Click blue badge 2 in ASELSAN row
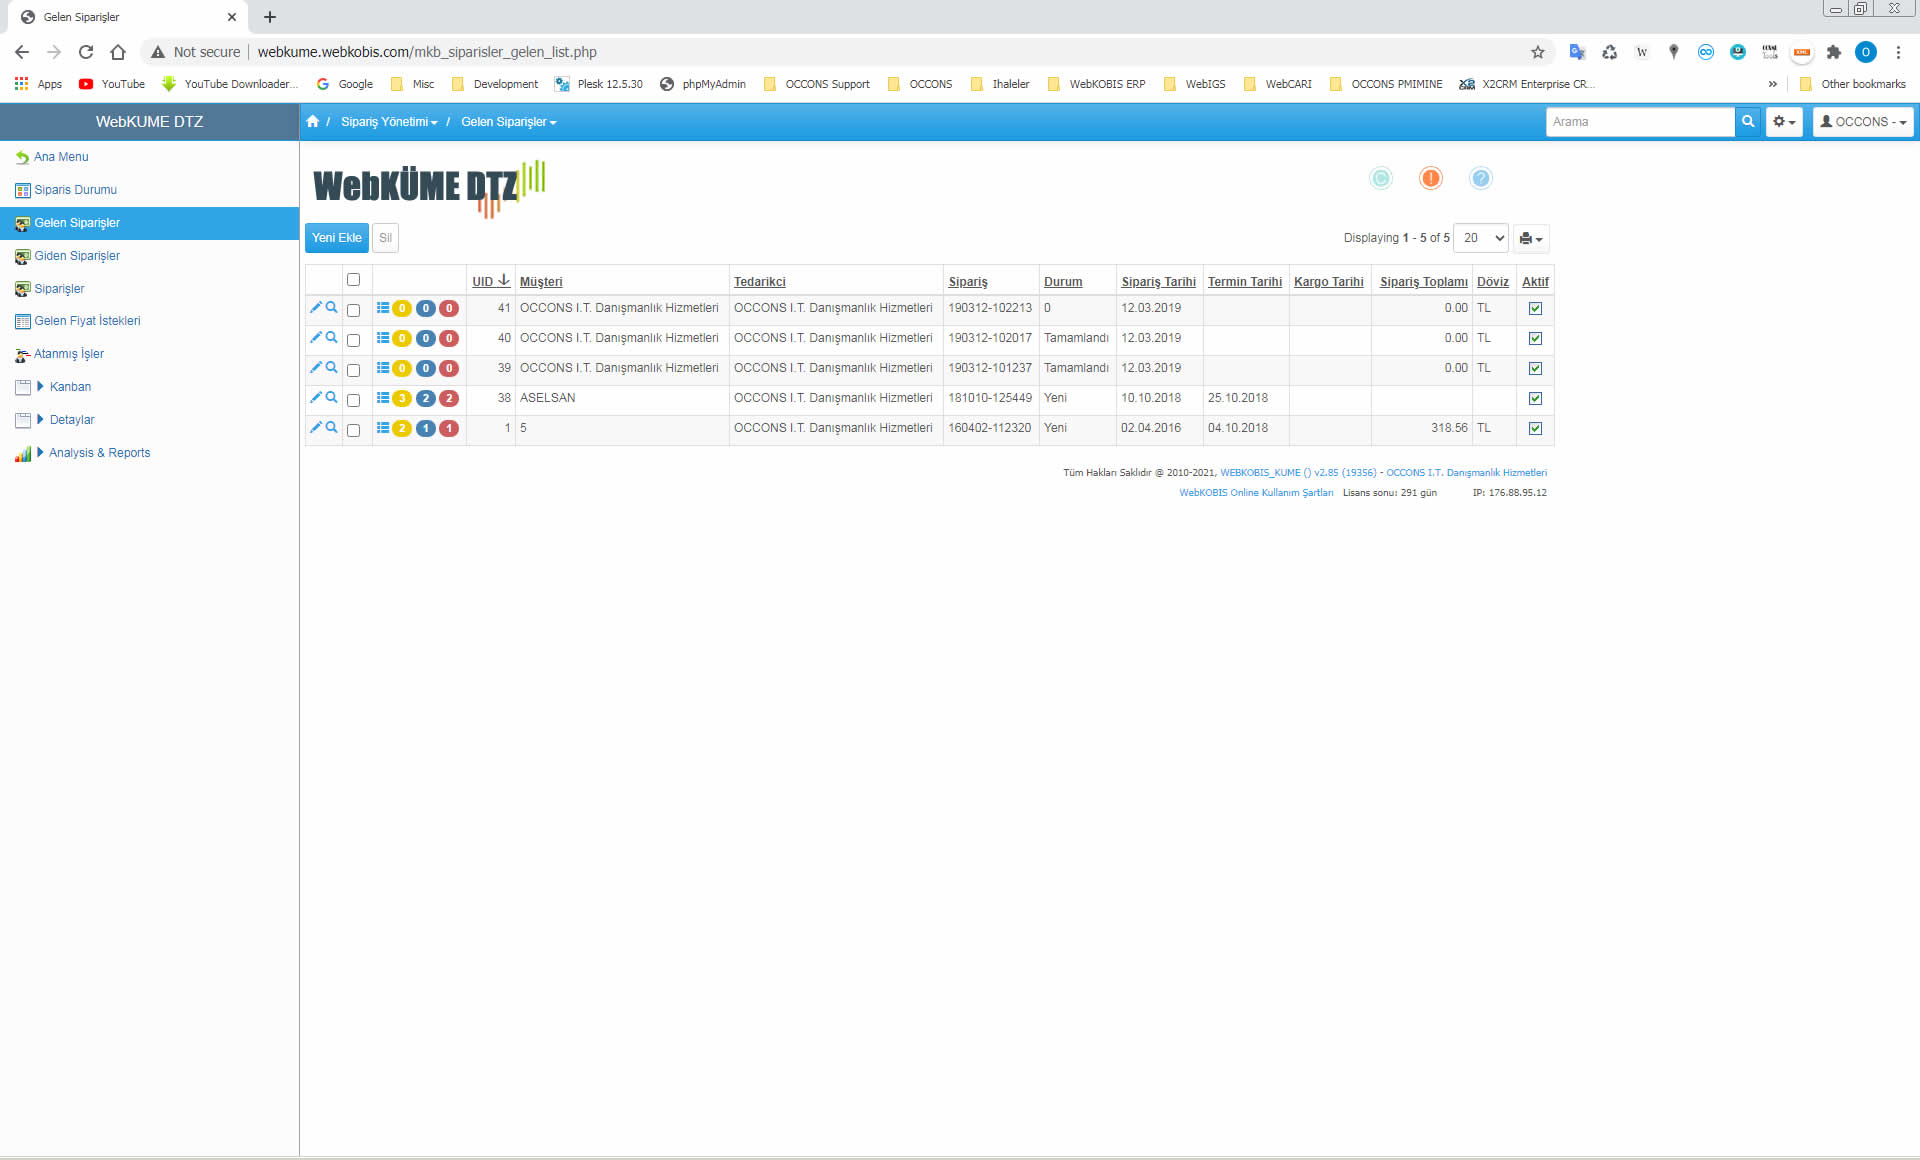Viewport: 1920px width, 1160px height. [426, 398]
